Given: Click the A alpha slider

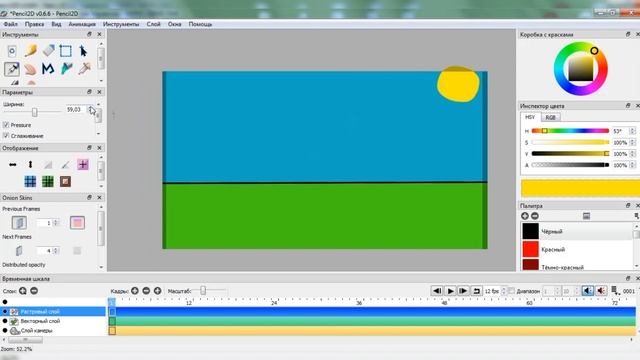Looking at the screenshot, I should (x=570, y=165).
